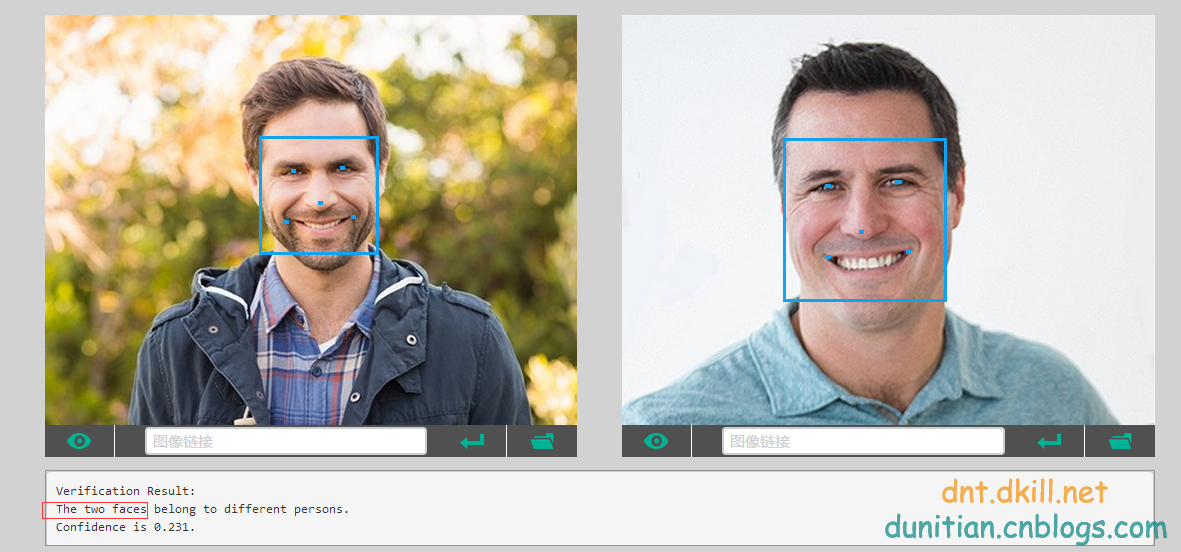Viewport: 1181px width, 552px height.
Task: Open the folder icon under the right photo
Action: 1120,441
